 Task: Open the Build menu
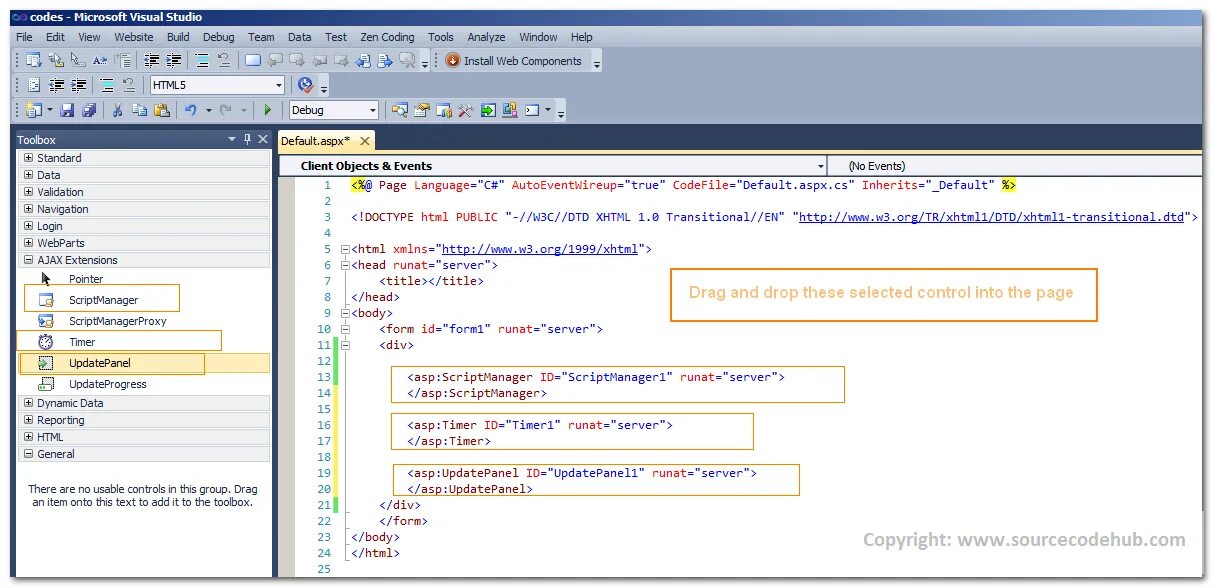[x=178, y=37]
